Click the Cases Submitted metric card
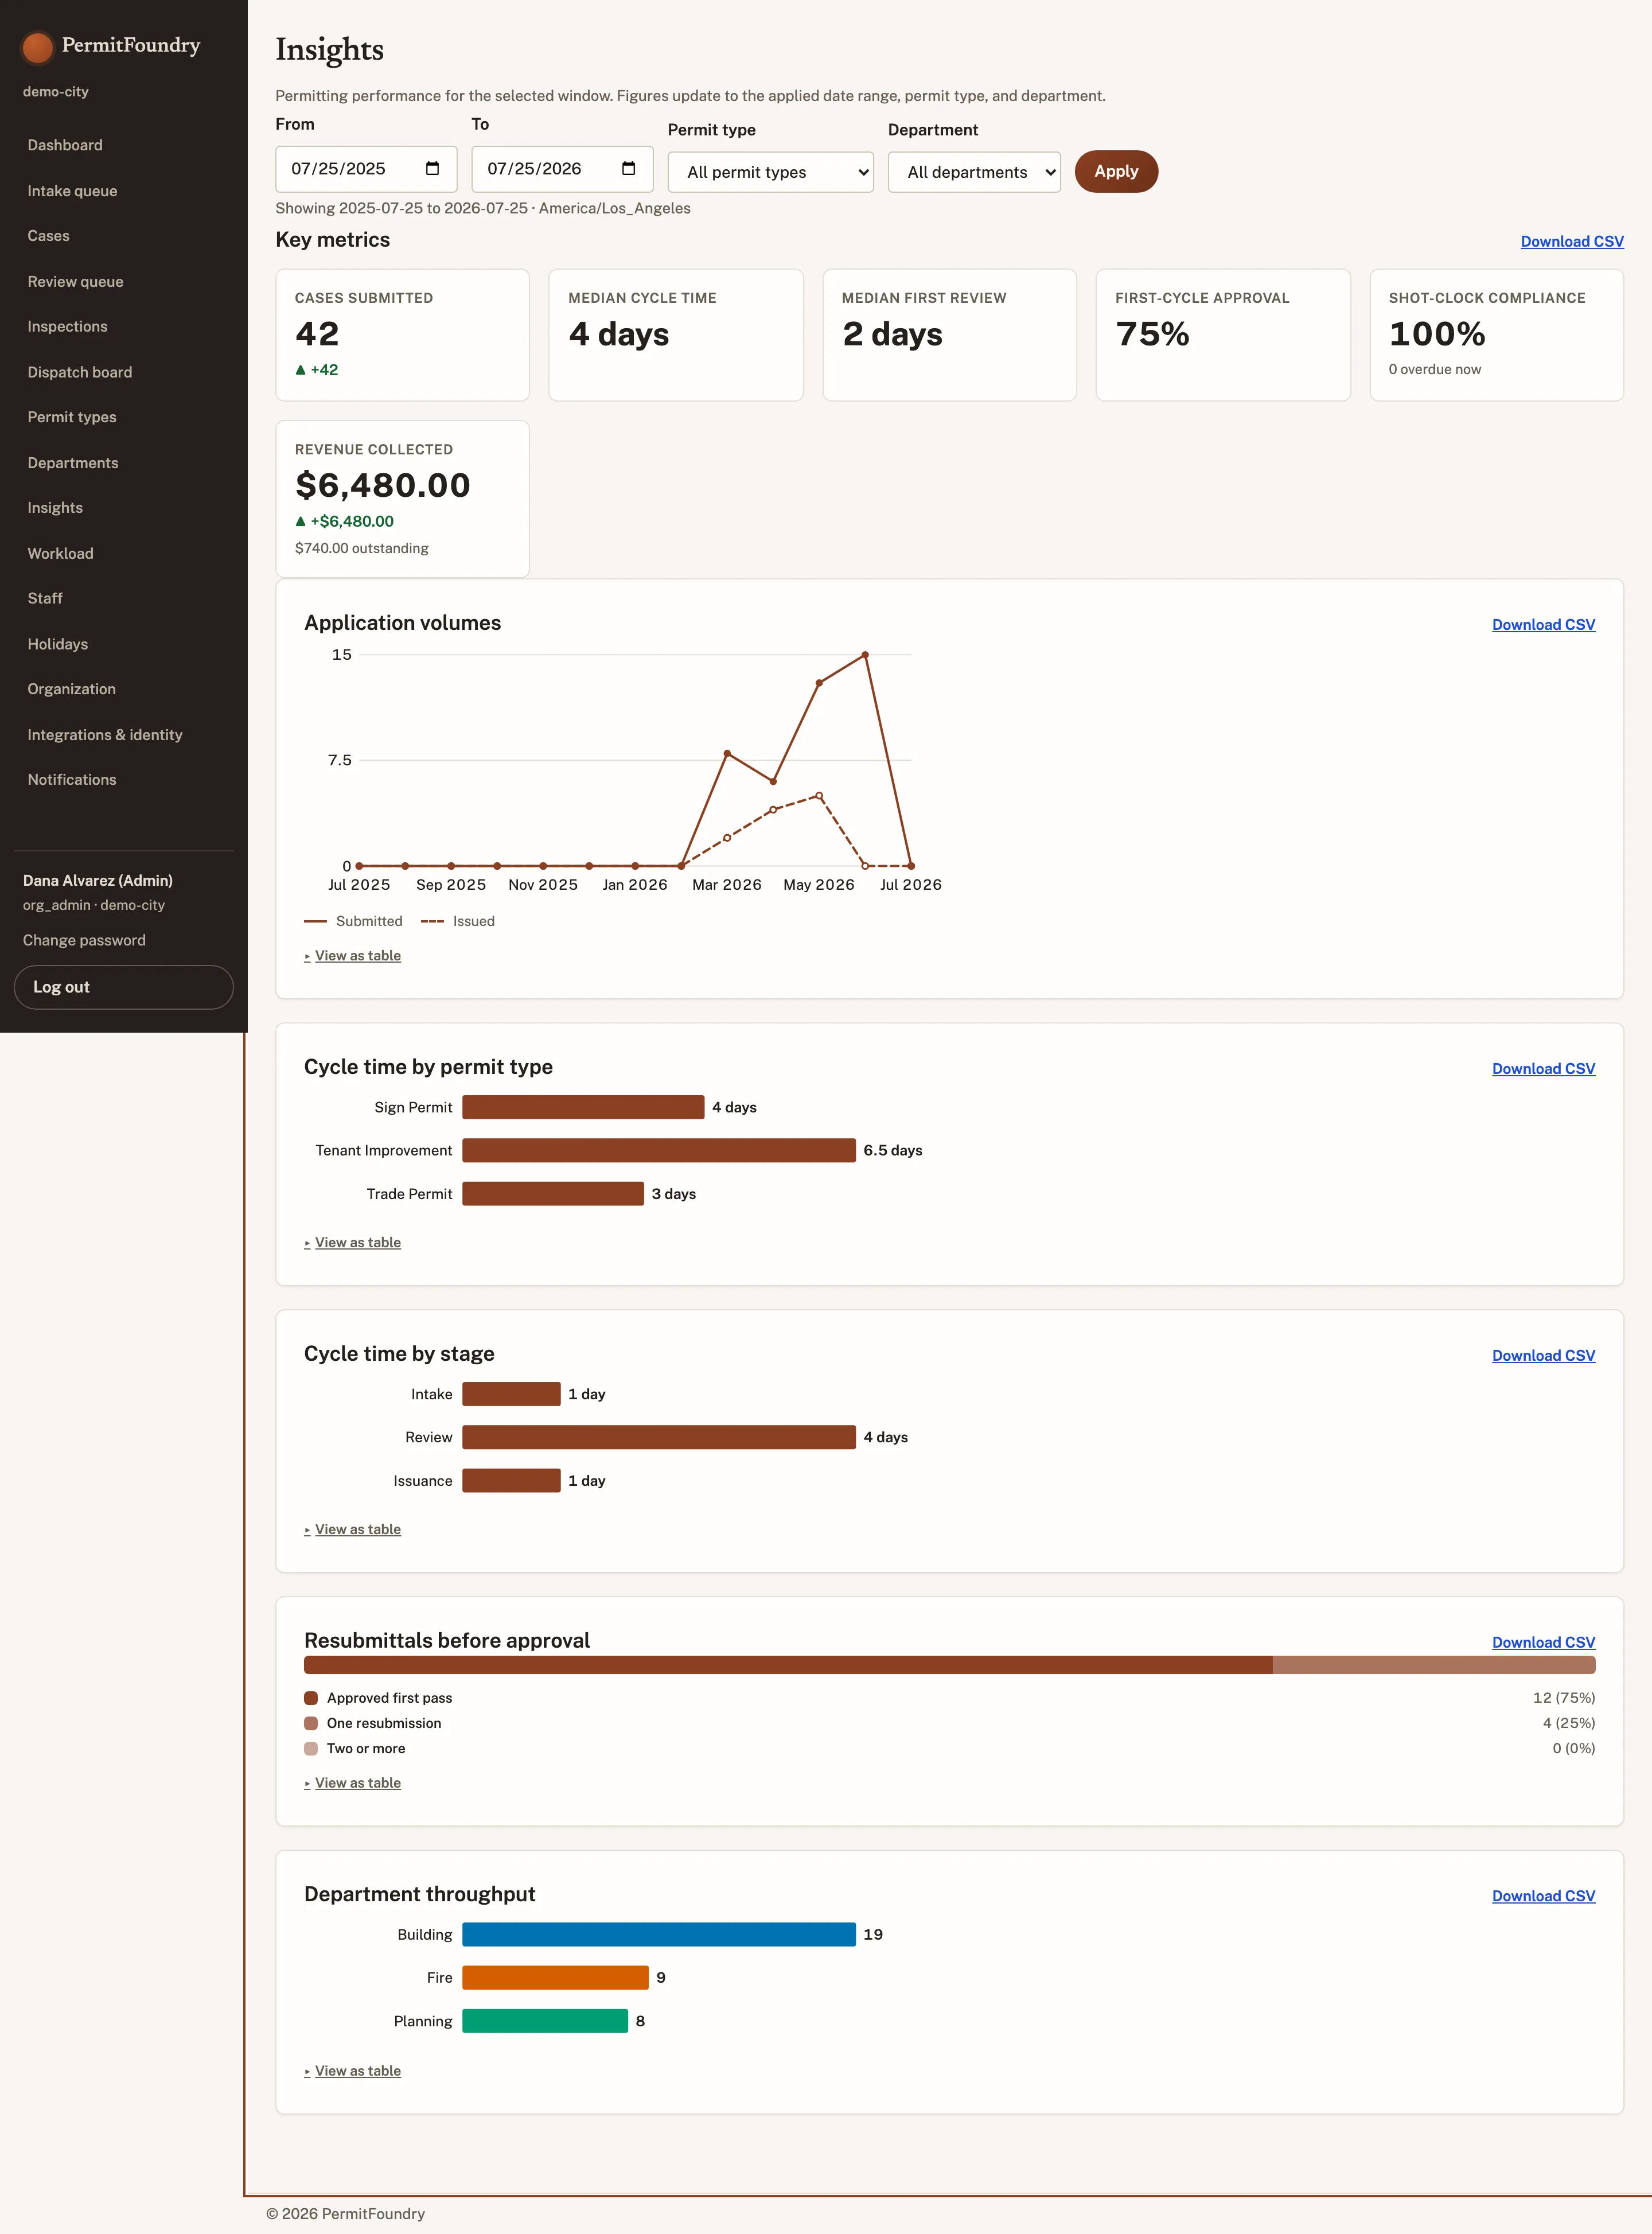The width and height of the screenshot is (1652, 2234). click(x=402, y=335)
